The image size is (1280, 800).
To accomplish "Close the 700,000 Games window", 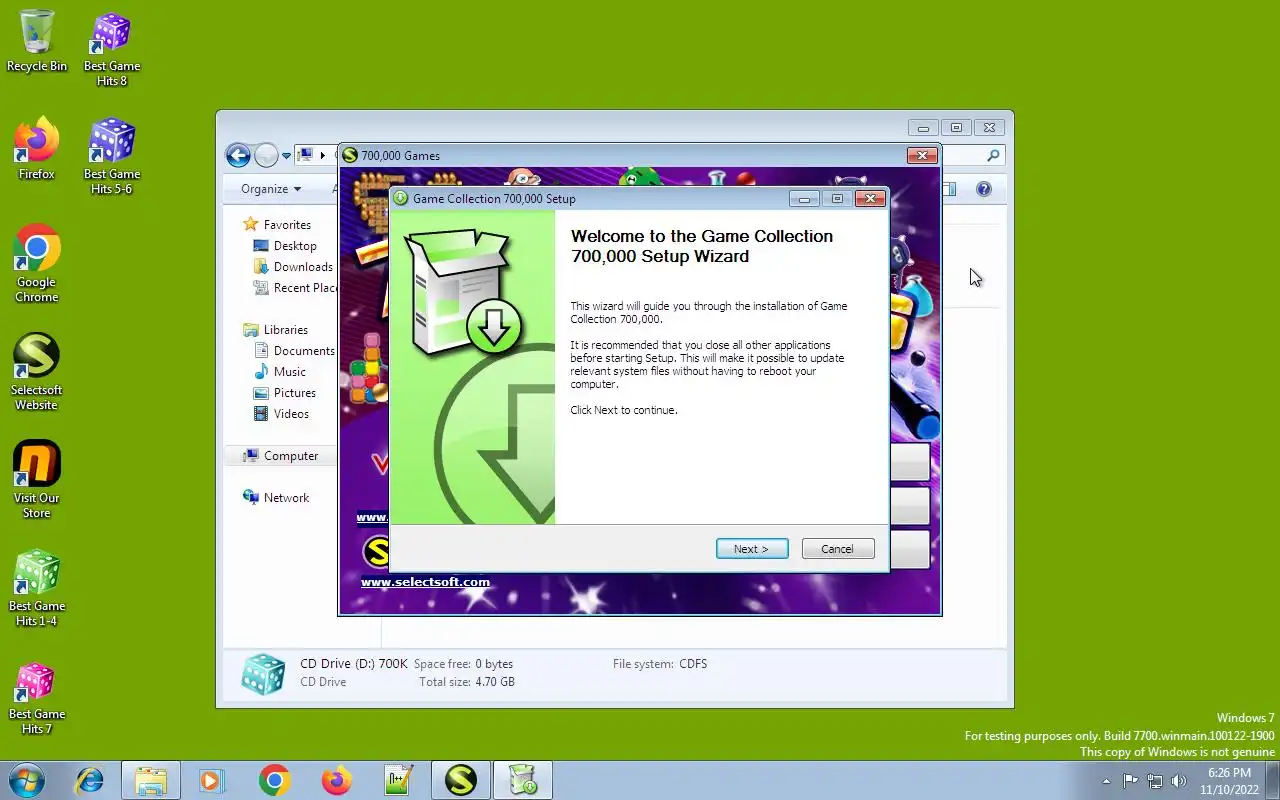I will tap(922, 155).
